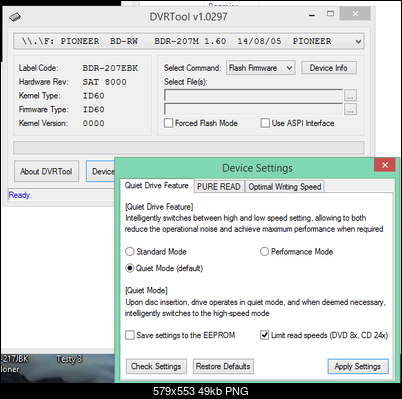The height and width of the screenshot is (399, 402).
Task: Select the Performance Mode radio button
Action: [264, 252]
